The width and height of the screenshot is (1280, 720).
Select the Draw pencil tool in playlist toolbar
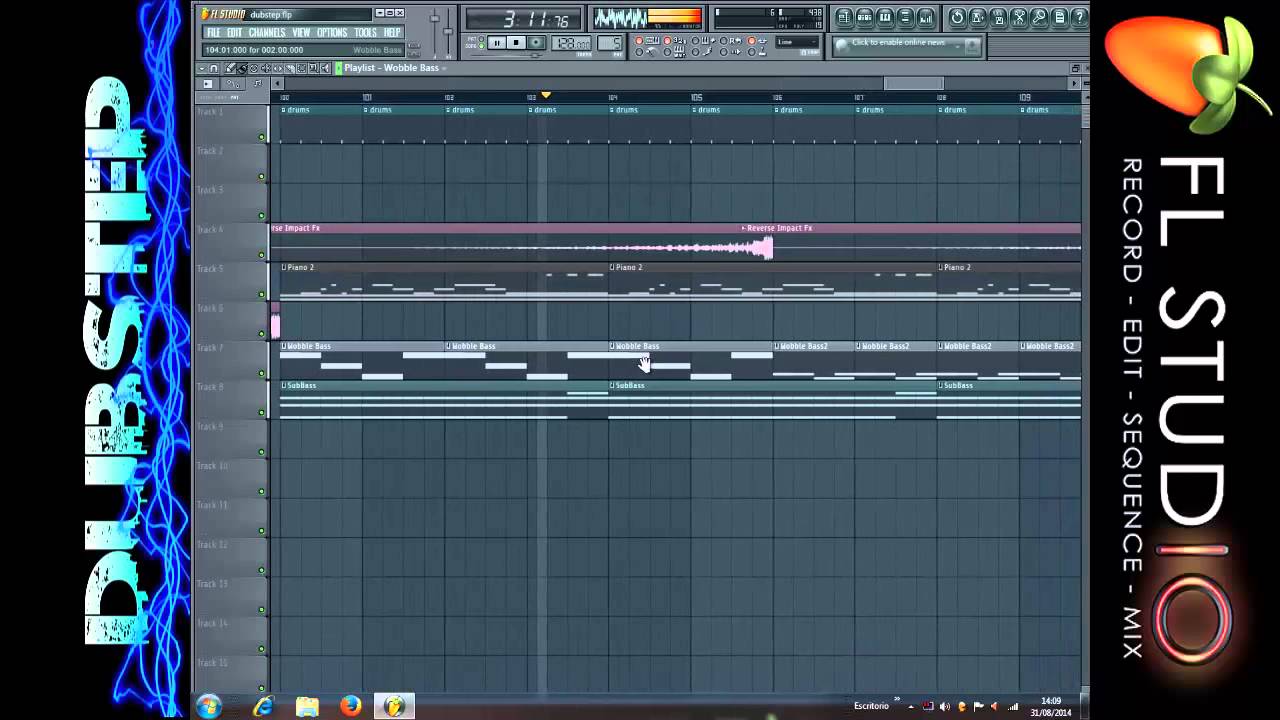tap(230, 68)
